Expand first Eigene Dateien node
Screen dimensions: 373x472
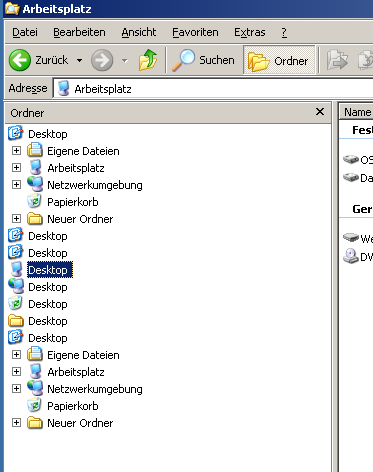16,151
